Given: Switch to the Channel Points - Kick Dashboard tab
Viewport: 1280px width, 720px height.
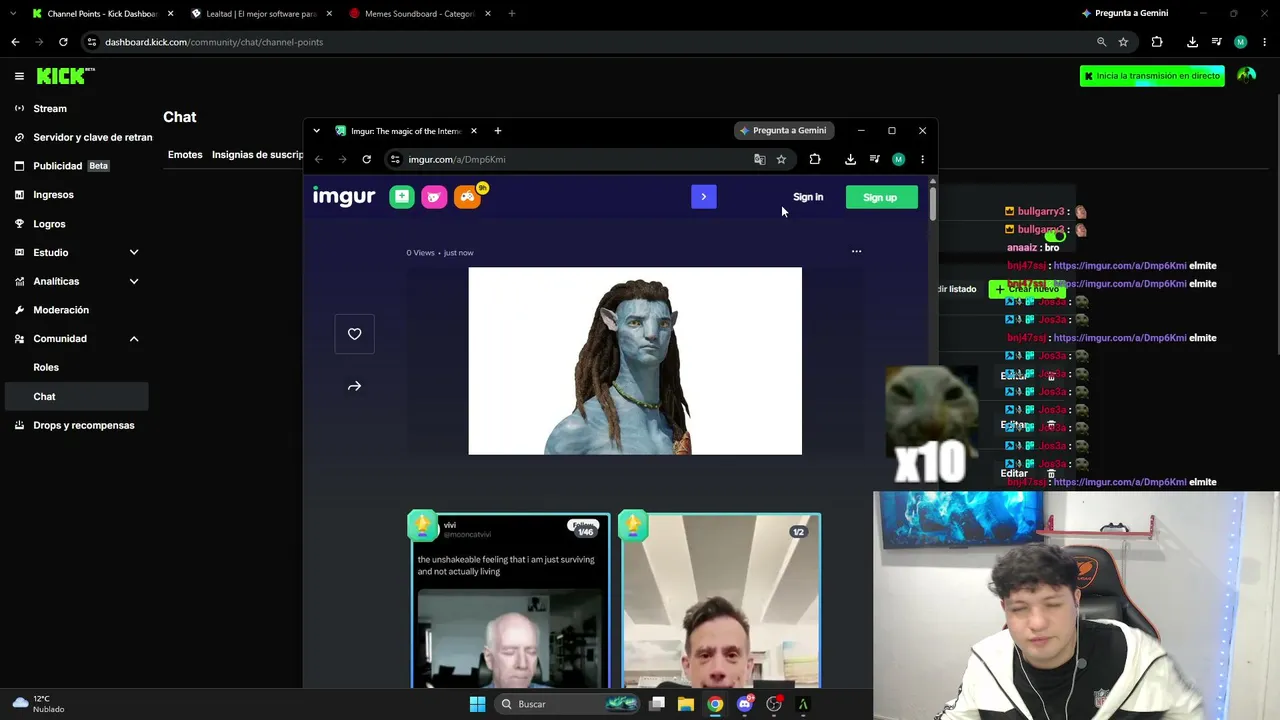Looking at the screenshot, I should [100, 14].
